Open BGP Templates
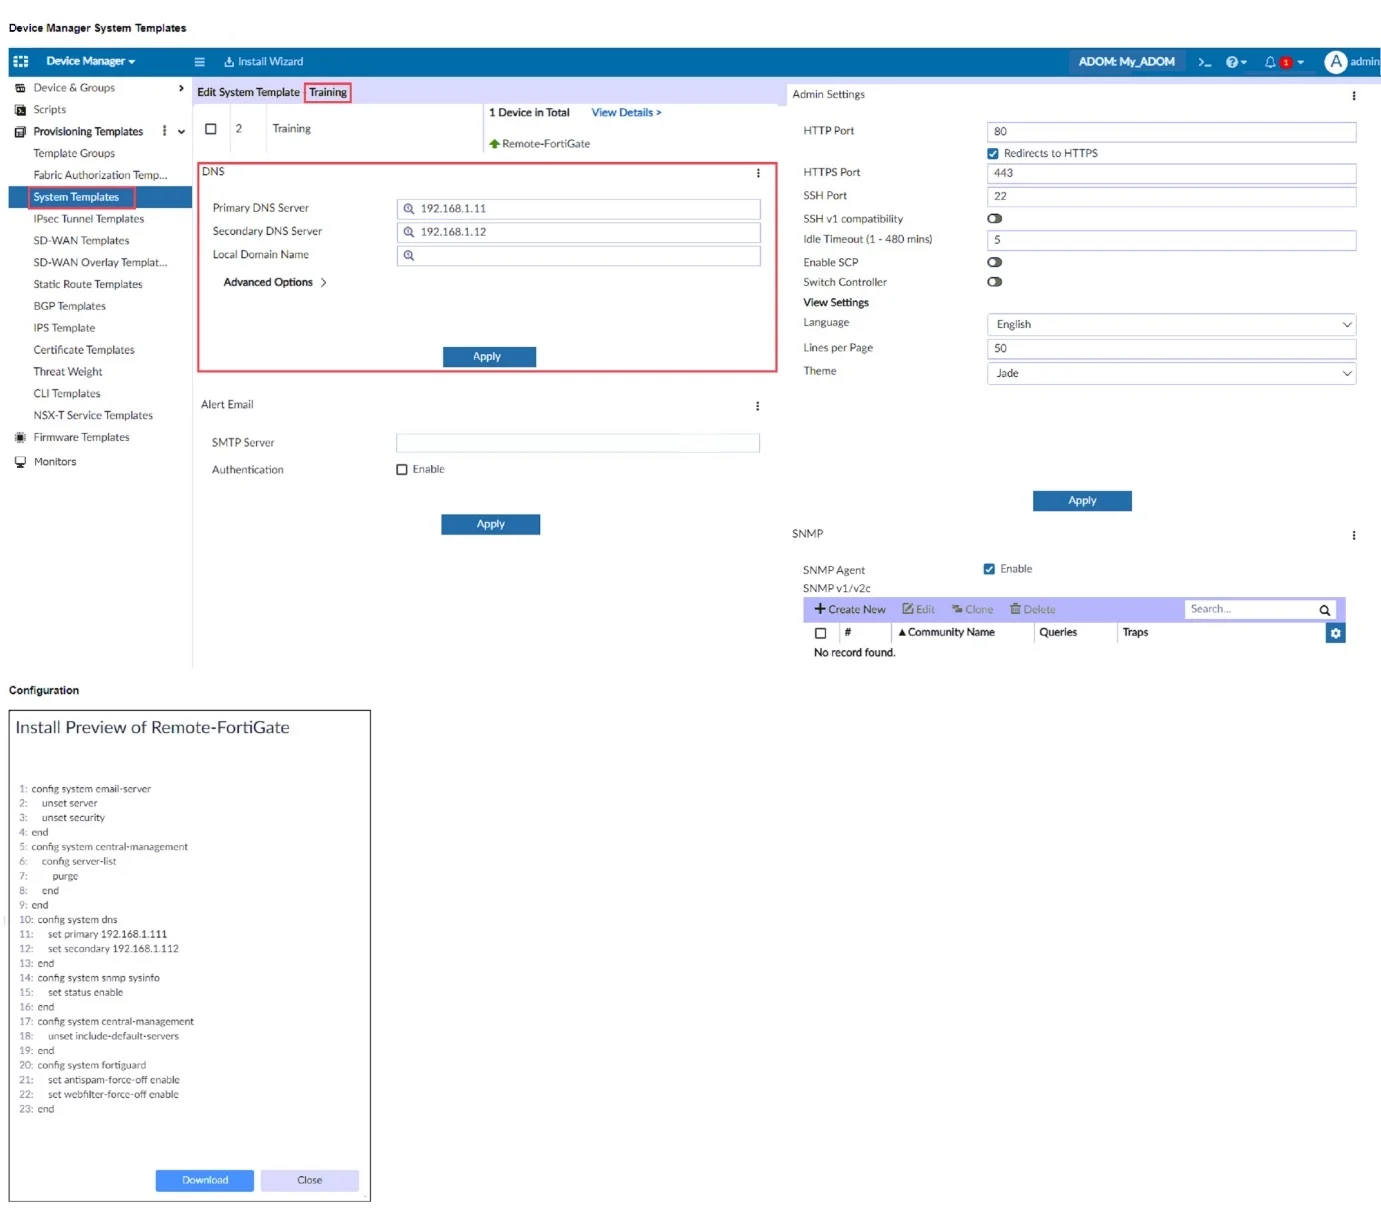 coord(69,307)
